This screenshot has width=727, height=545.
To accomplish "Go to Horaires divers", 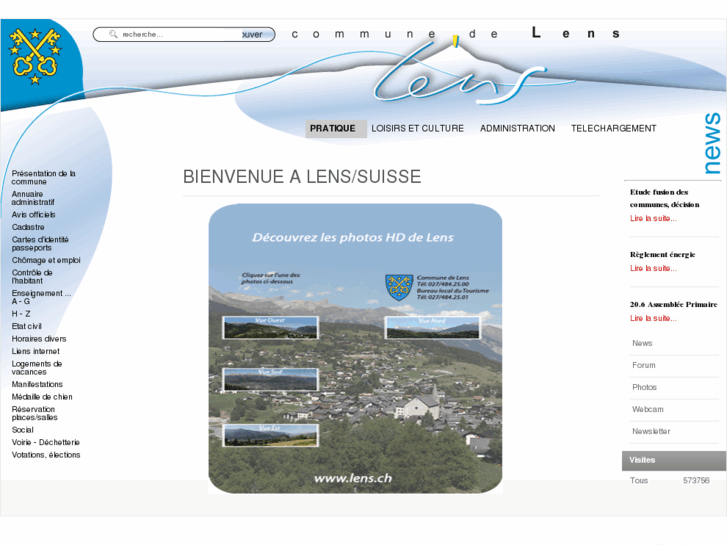I will 39,339.
